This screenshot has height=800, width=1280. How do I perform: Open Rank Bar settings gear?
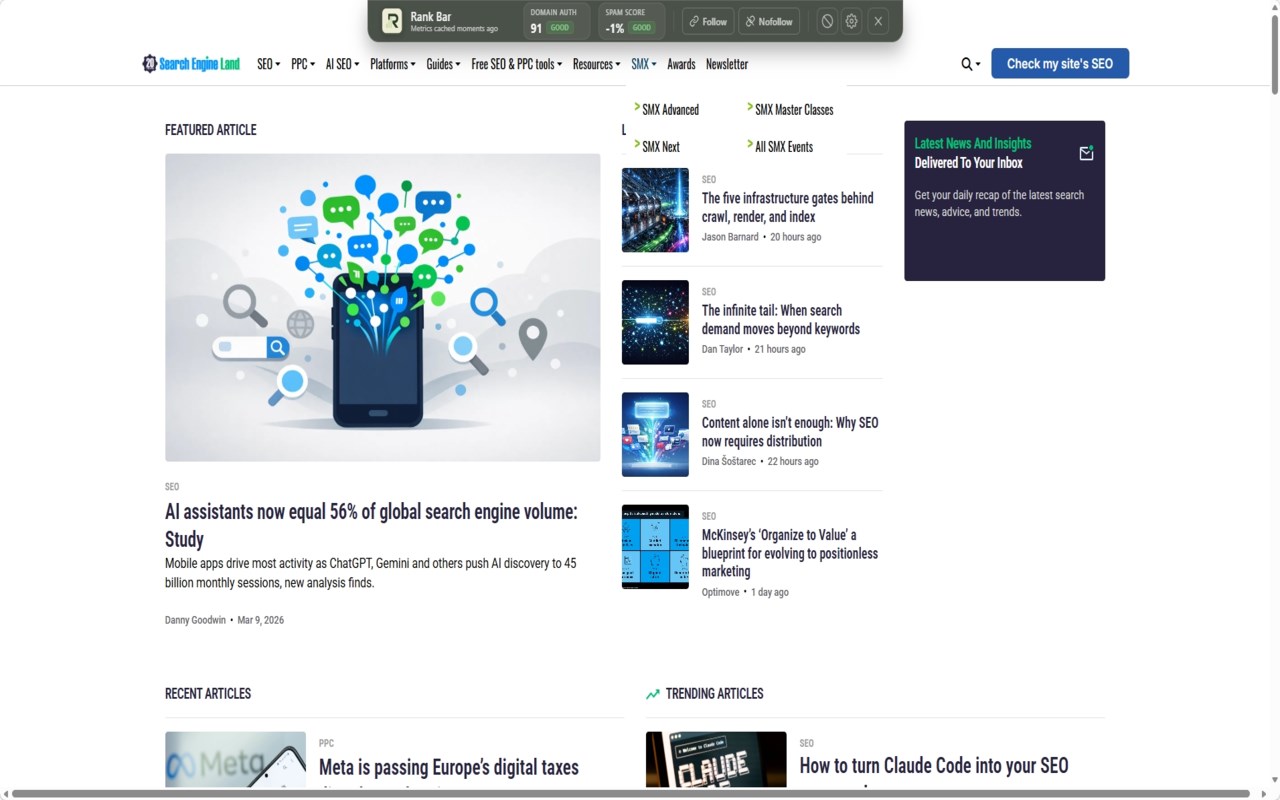pos(851,21)
